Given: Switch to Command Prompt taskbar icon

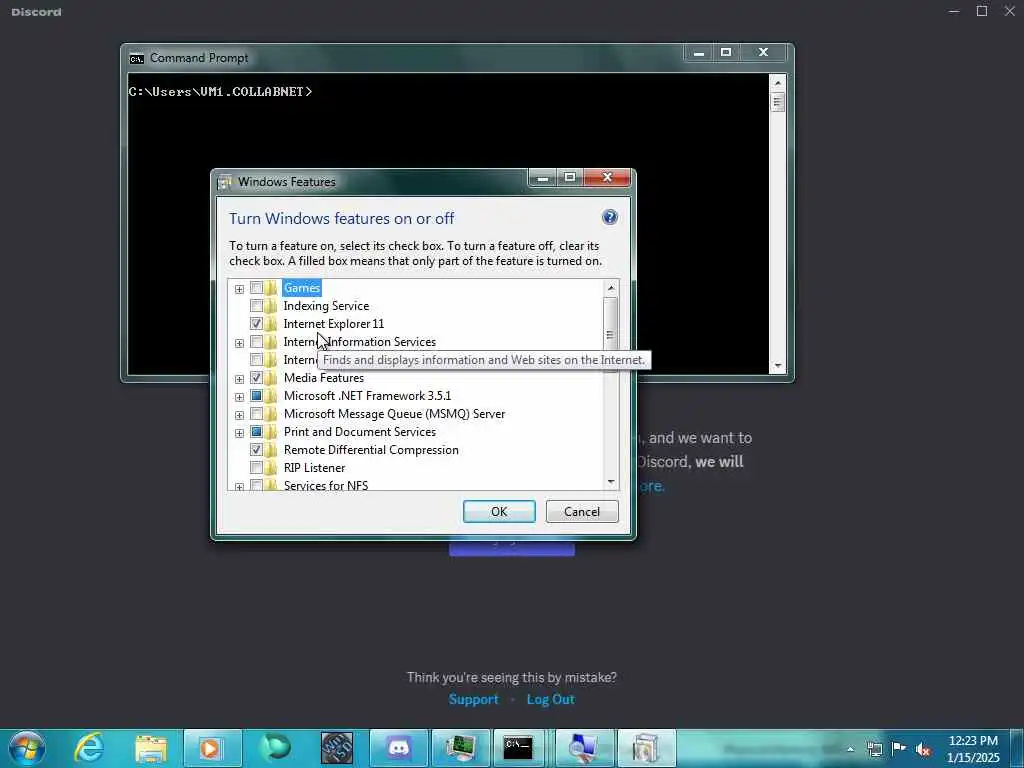Looking at the screenshot, I should [x=519, y=748].
